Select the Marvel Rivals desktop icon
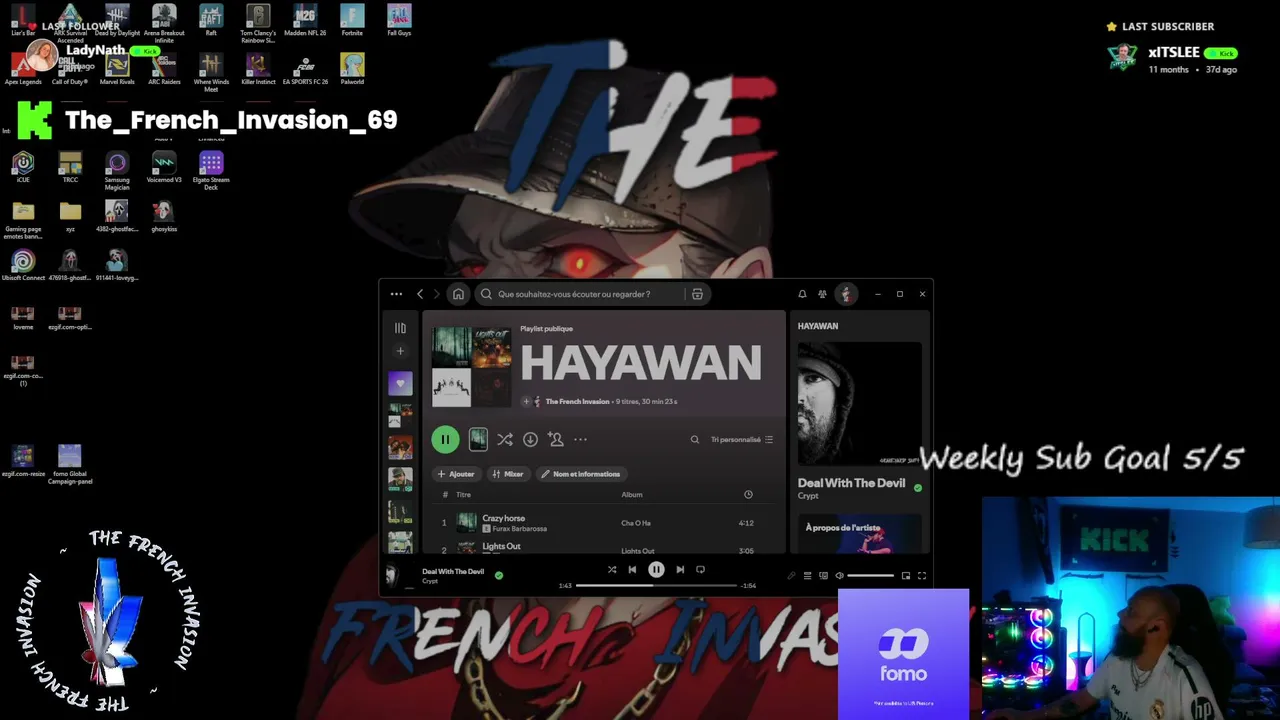1280x720 pixels. (117, 69)
